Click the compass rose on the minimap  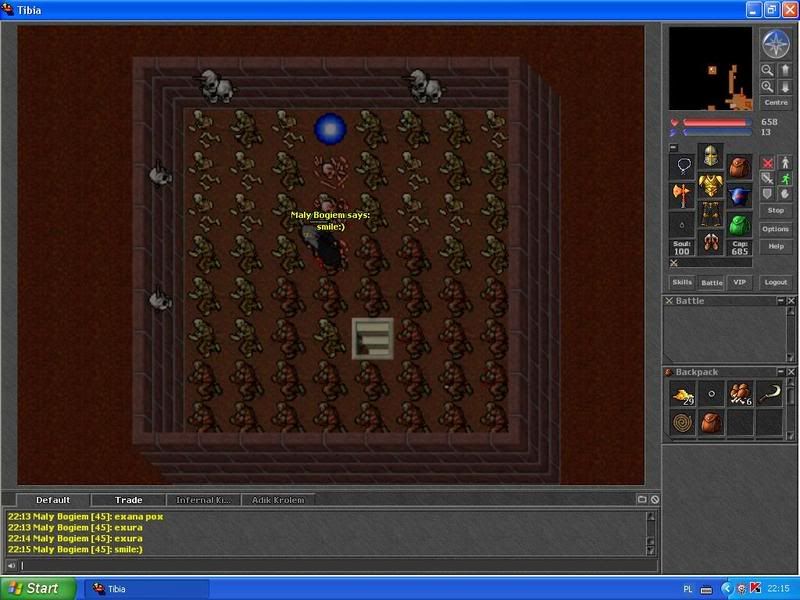click(x=776, y=44)
